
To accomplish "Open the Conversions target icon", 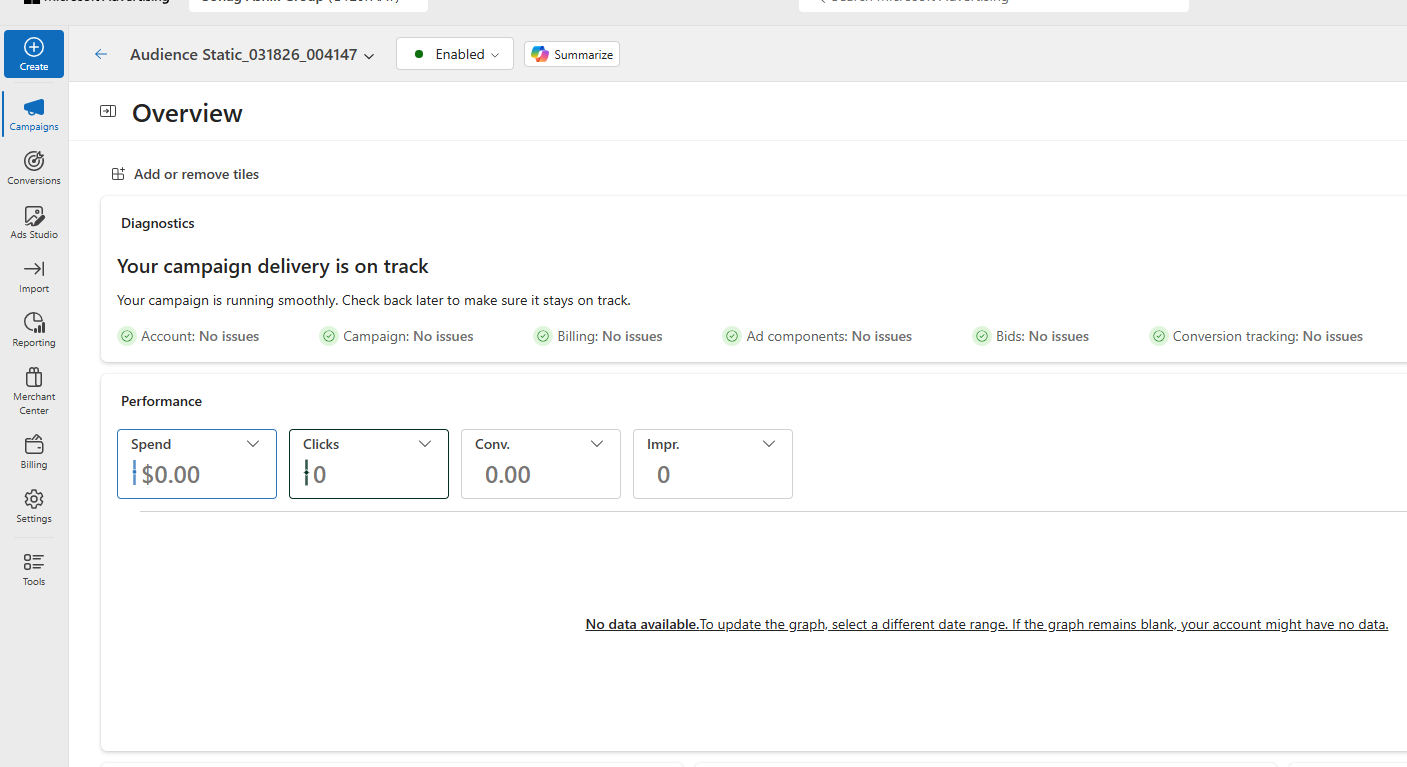I will tap(34, 162).
